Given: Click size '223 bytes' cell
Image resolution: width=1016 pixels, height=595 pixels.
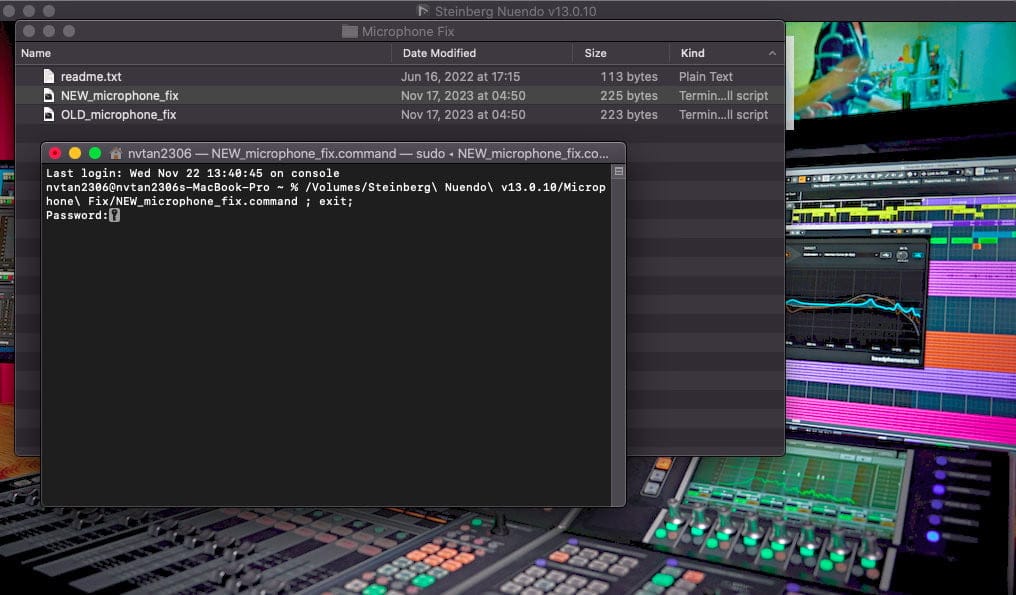Looking at the screenshot, I should [x=629, y=115].
